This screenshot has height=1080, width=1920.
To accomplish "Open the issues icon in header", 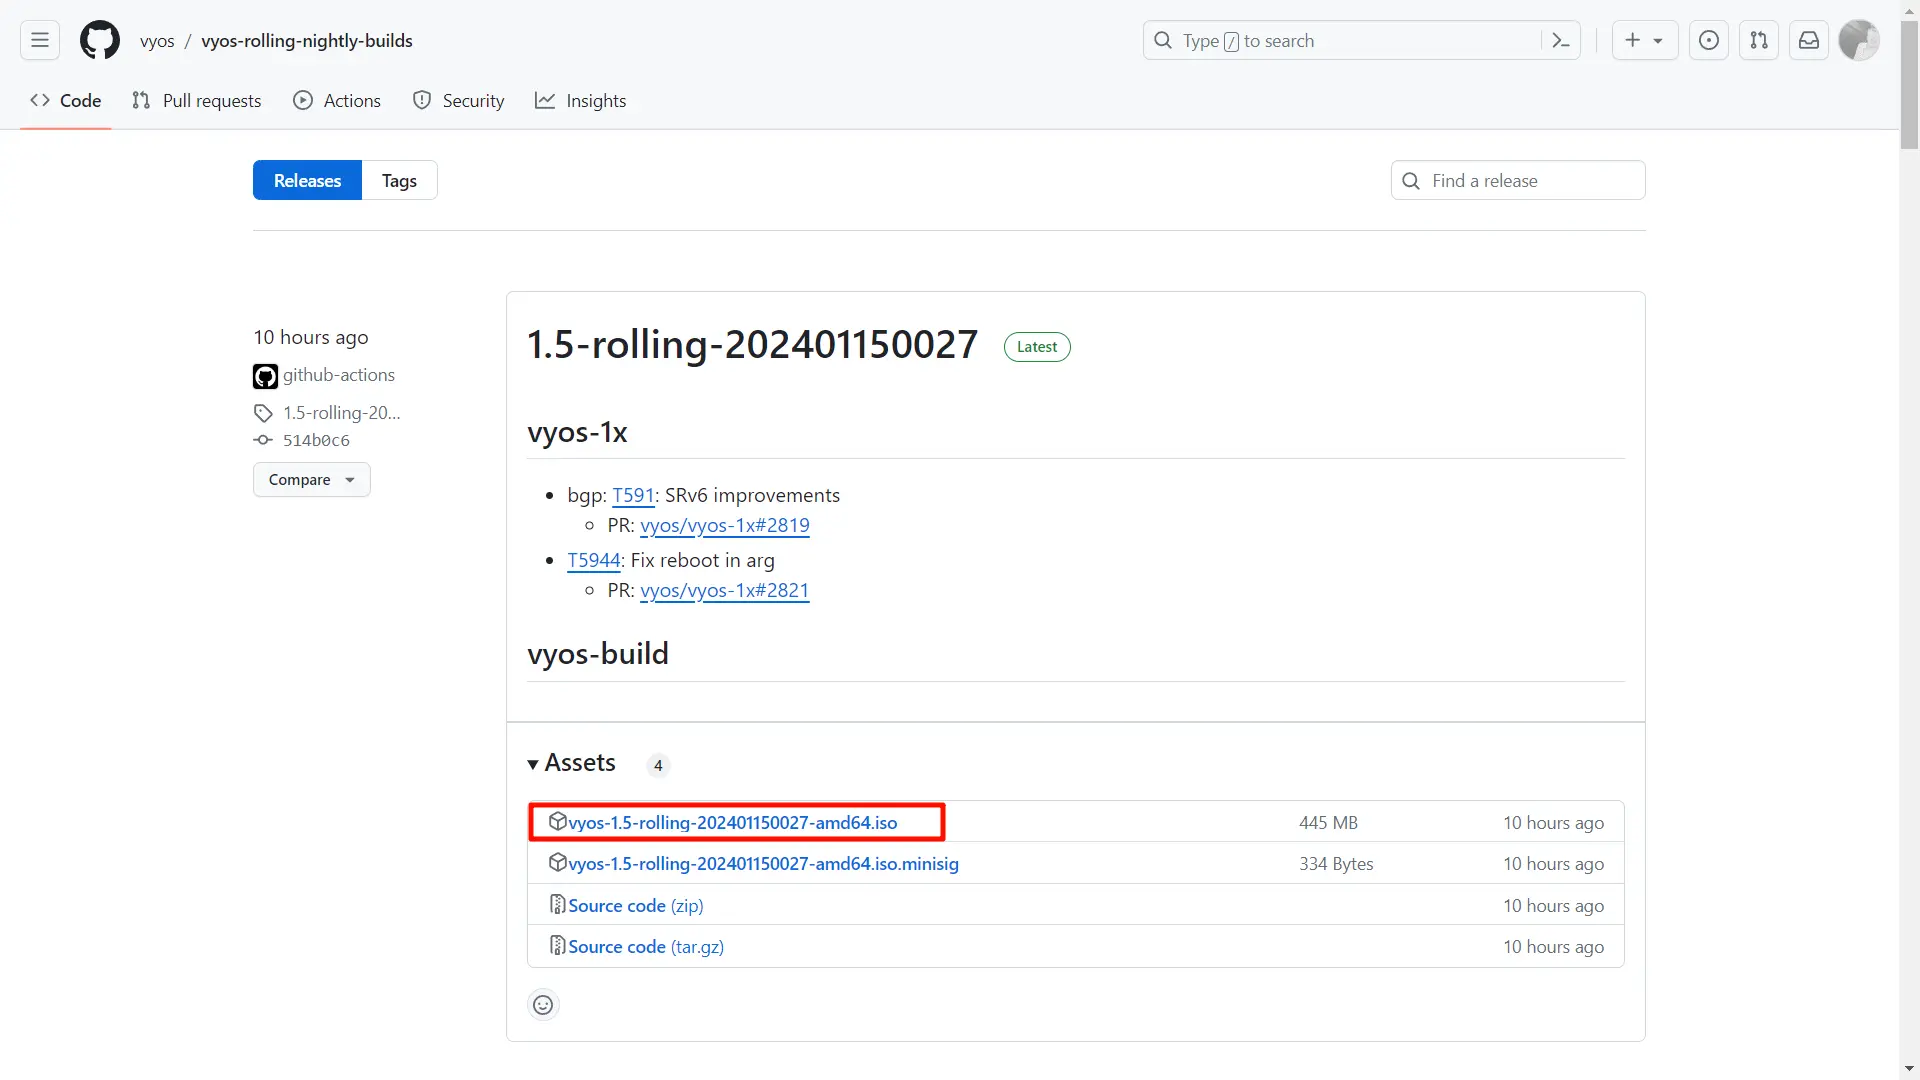I will 1709,41.
